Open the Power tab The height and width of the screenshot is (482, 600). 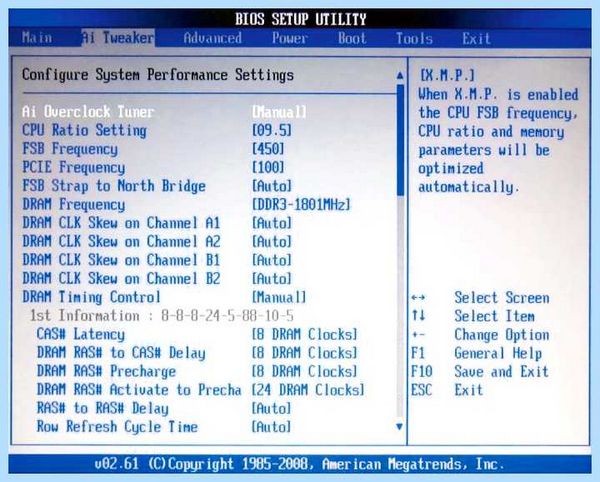(x=290, y=38)
